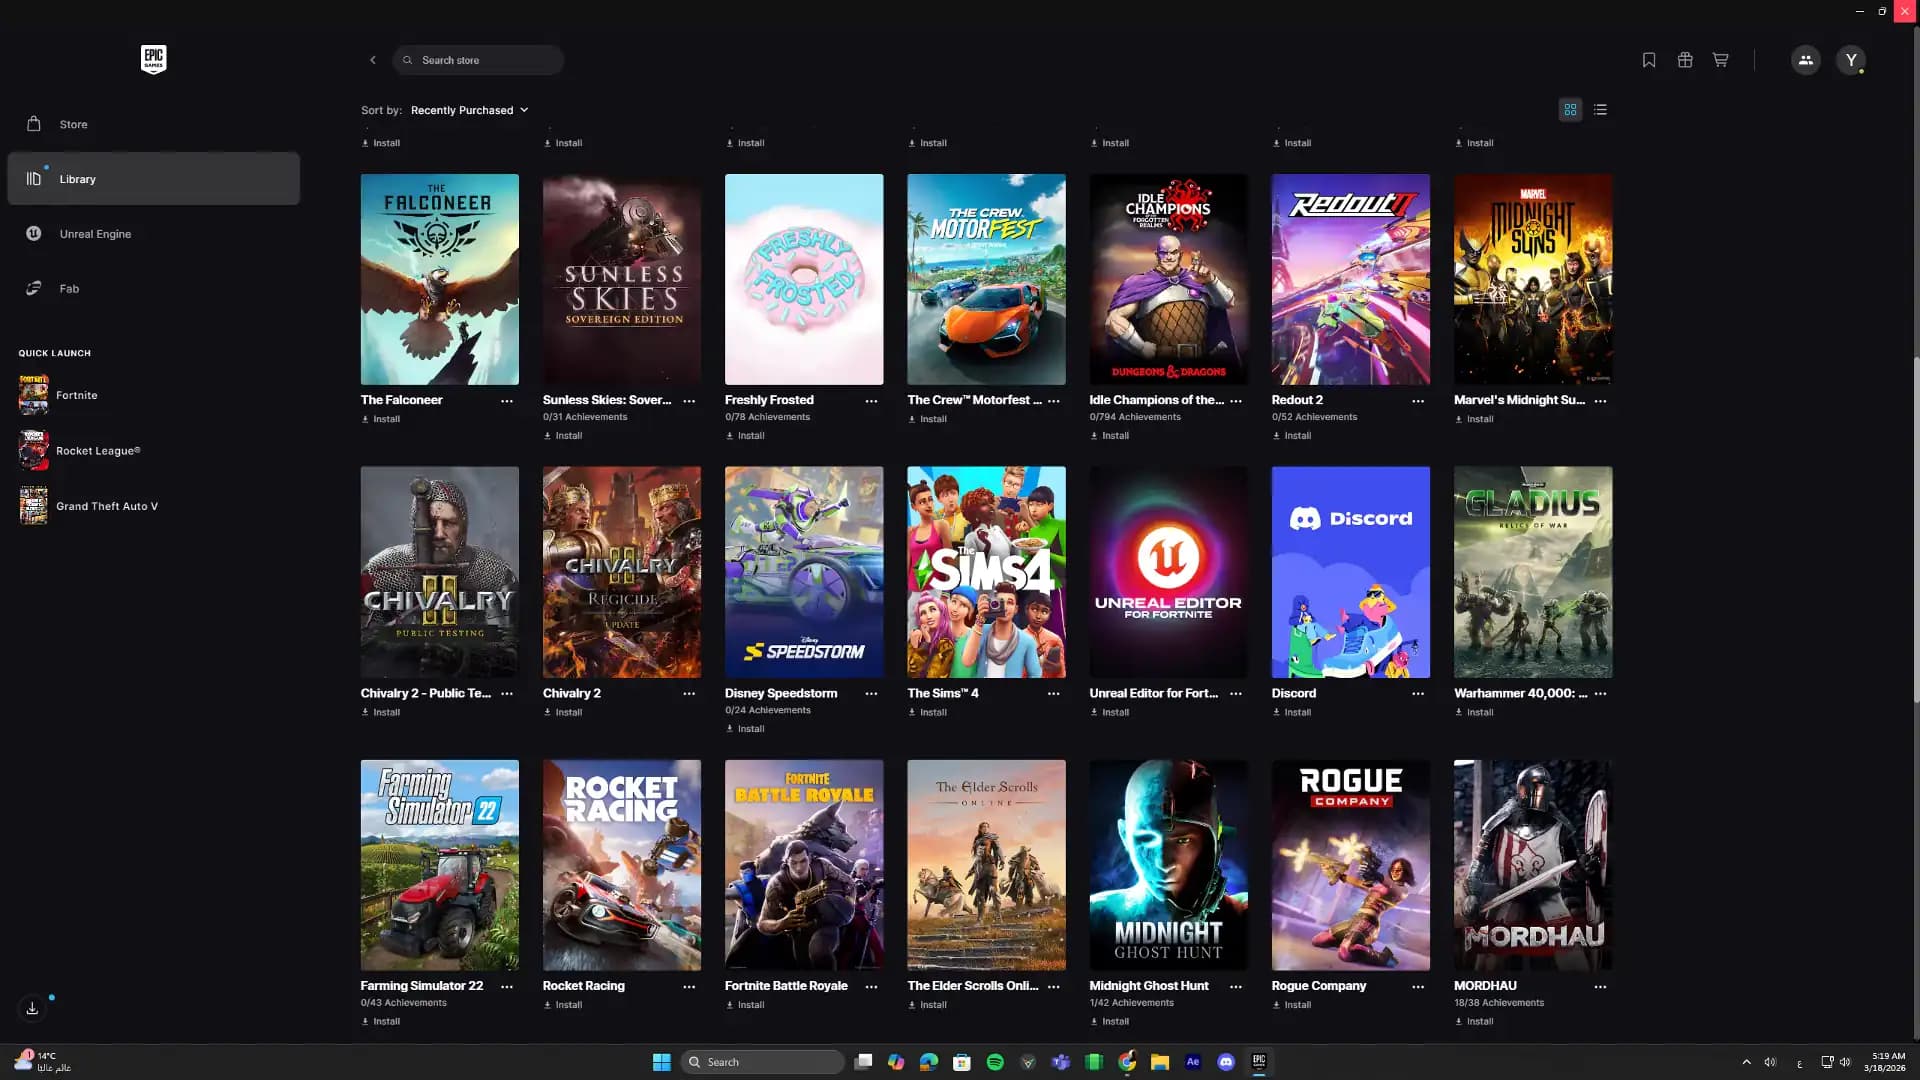Open After Effects from the taskbar
The width and height of the screenshot is (1920, 1080).
point(1193,1062)
